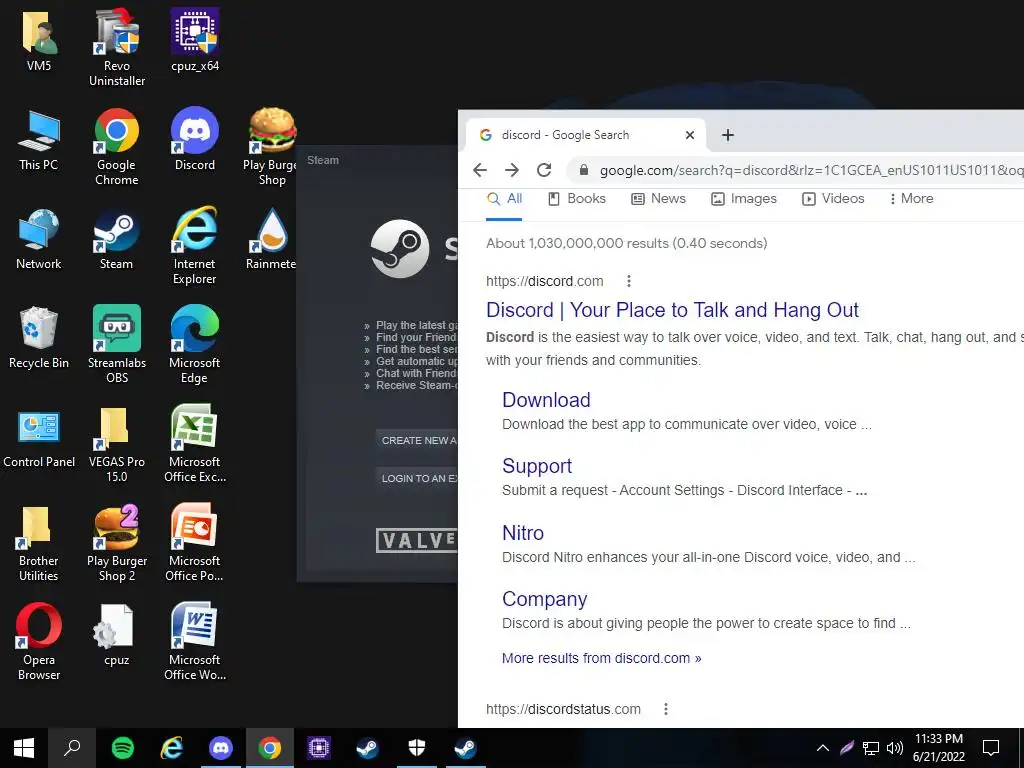The height and width of the screenshot is (768, 1024).
Task: Open the Support sitelink
Action: point(537,466)
